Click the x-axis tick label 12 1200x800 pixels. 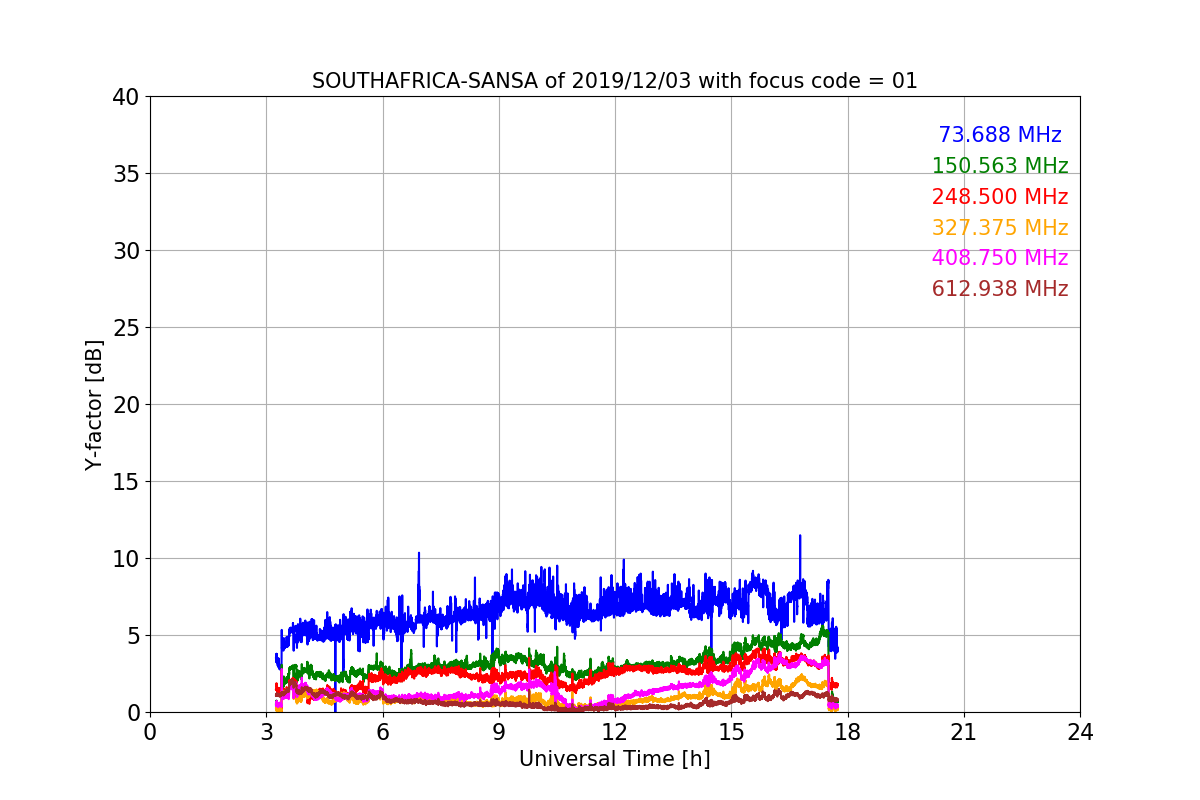point(615,732)
